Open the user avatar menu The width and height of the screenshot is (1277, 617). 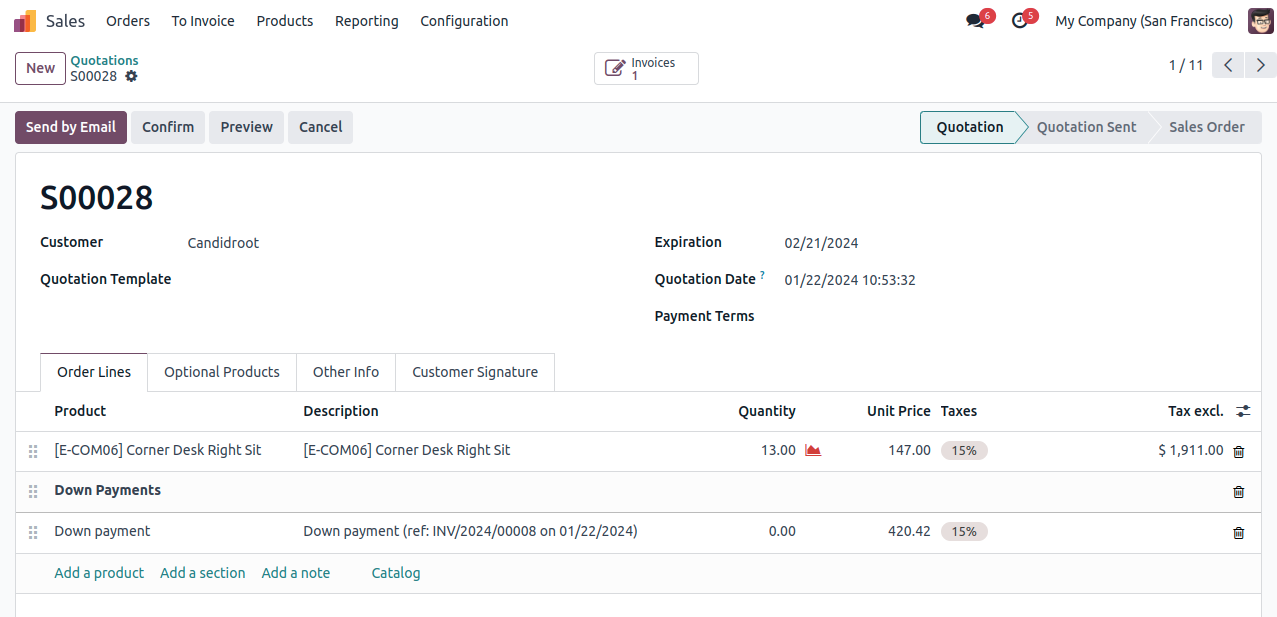pos(1260,21)
